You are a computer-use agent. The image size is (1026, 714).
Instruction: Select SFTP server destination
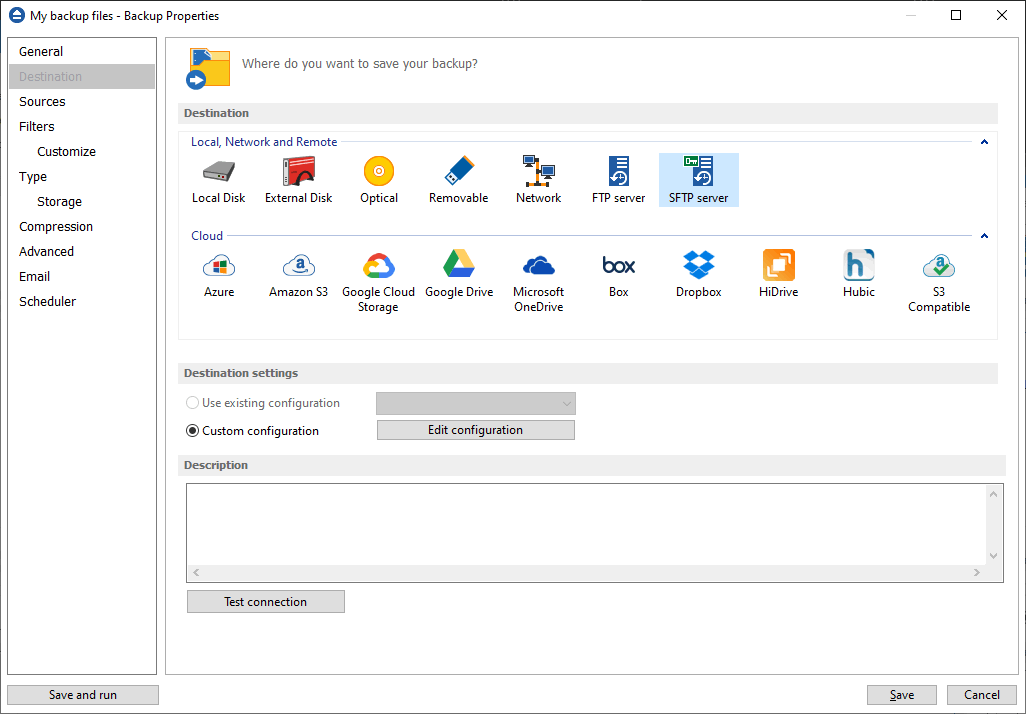pos(699,180)
